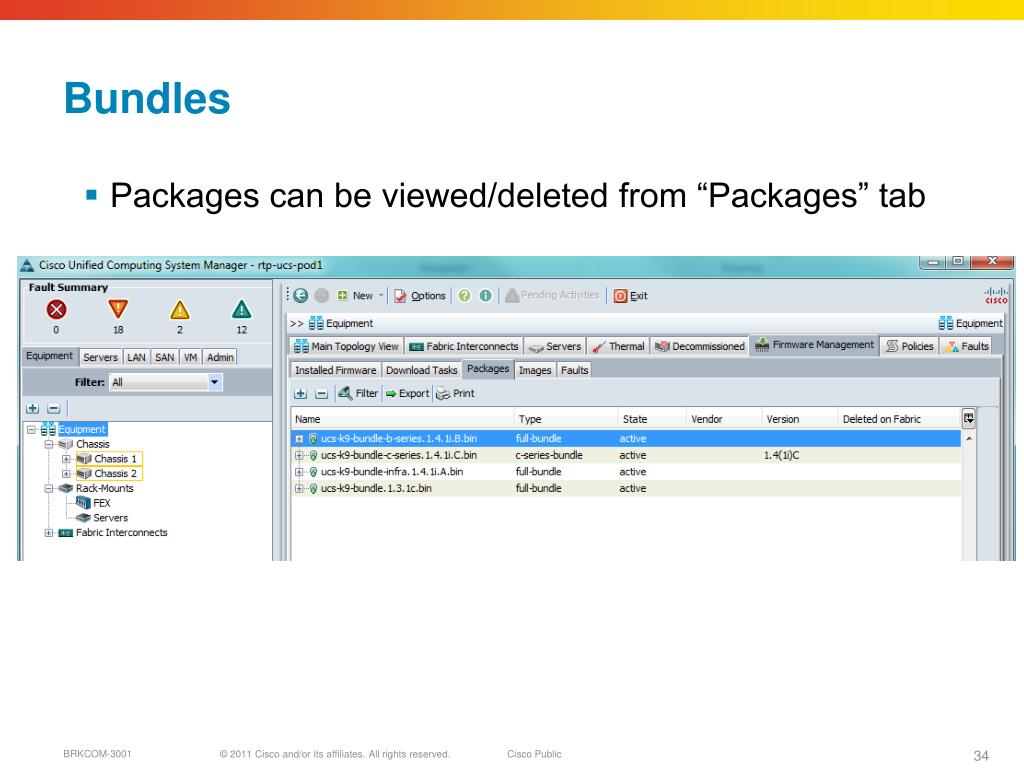Click the green help question mark icon
1024x768 pixels.
tap(464, 296)
